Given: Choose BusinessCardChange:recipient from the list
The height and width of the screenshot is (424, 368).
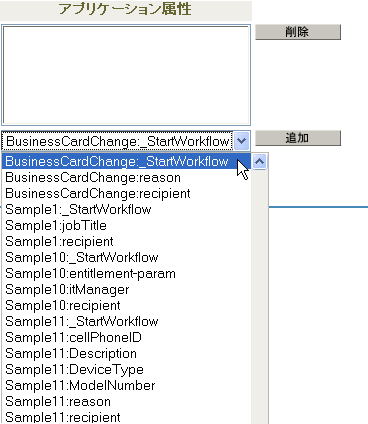Looking at the screenshot, I should (126, 193).
